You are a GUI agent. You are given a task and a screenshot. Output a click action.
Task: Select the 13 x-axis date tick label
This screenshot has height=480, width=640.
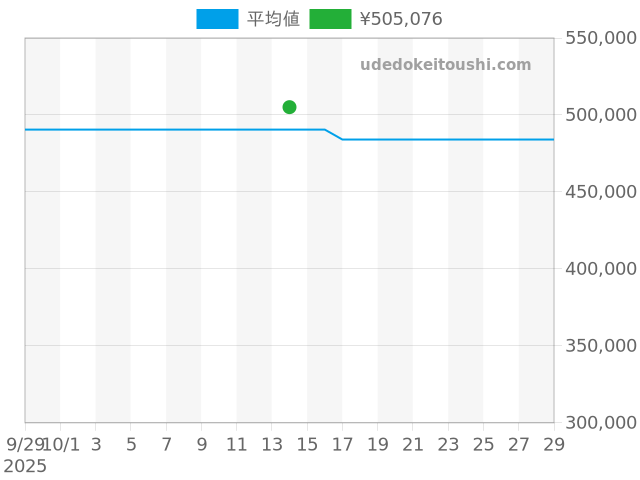[x=272, y=444]
